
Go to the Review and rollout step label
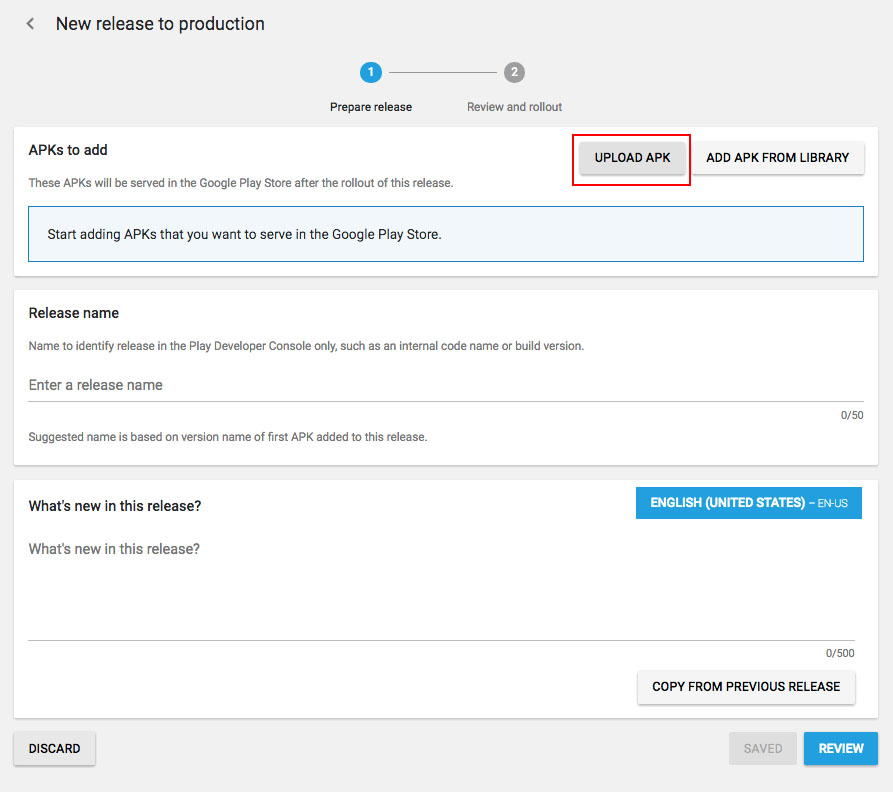(x=514, y=107)
